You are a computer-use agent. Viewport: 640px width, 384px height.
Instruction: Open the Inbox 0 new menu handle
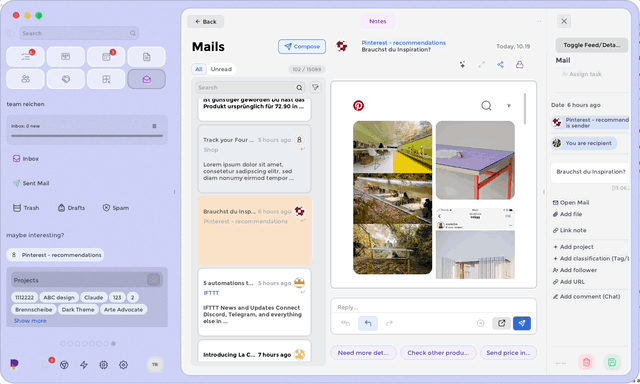(154, 126)
